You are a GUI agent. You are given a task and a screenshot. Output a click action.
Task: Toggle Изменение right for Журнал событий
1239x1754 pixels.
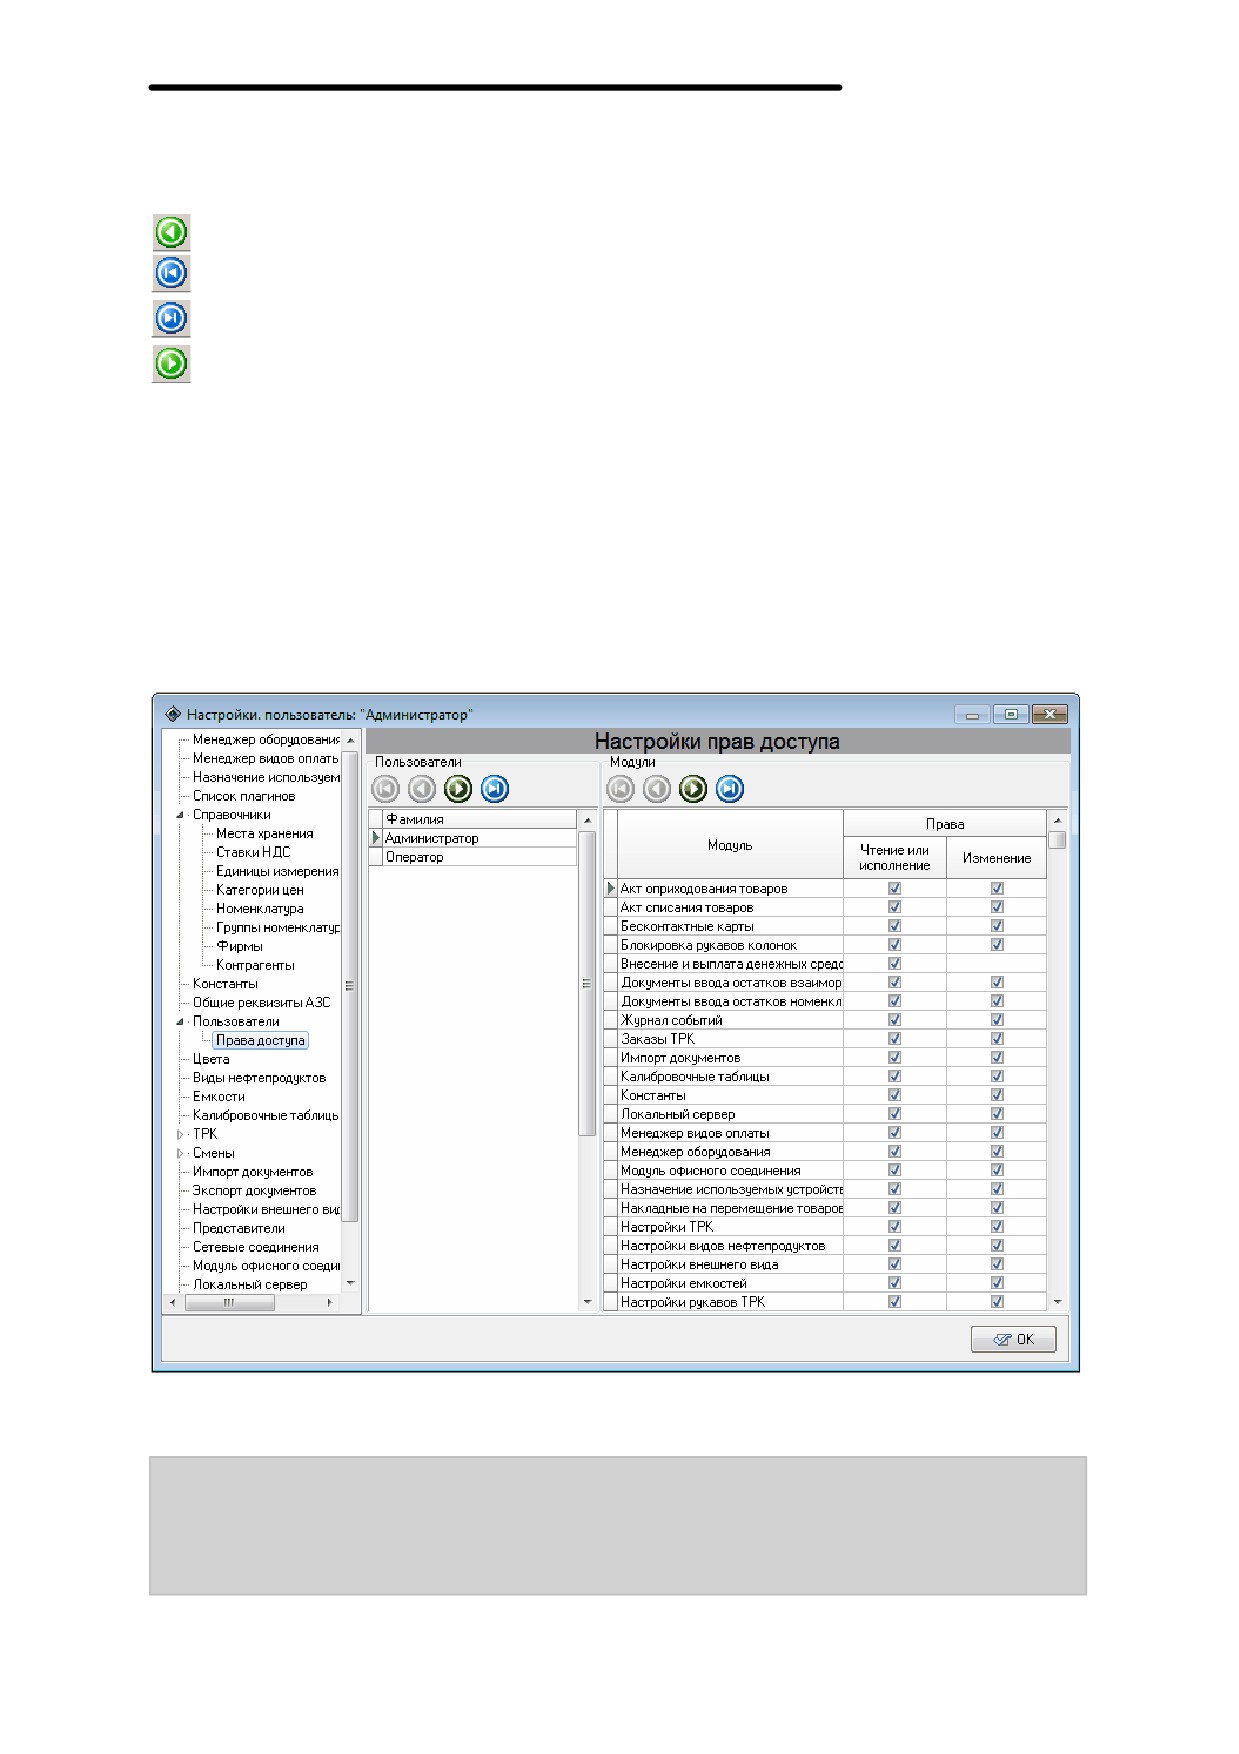coord(997,1019)
